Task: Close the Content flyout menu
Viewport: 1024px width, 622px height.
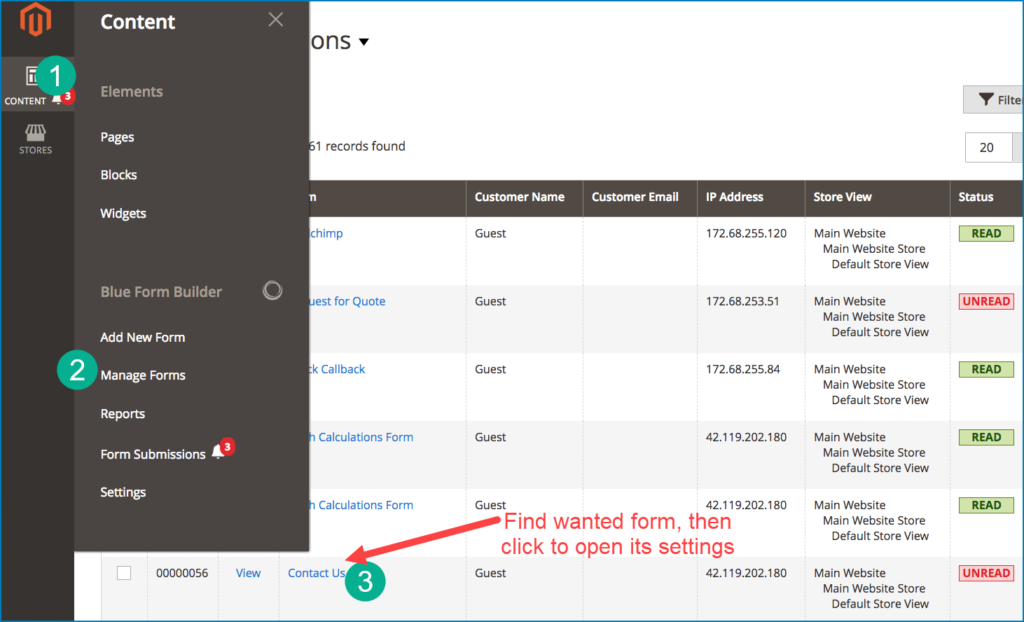Action: 275,19
